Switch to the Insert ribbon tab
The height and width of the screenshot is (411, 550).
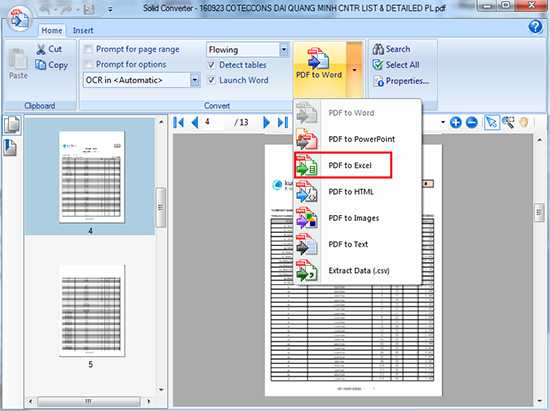83,31
